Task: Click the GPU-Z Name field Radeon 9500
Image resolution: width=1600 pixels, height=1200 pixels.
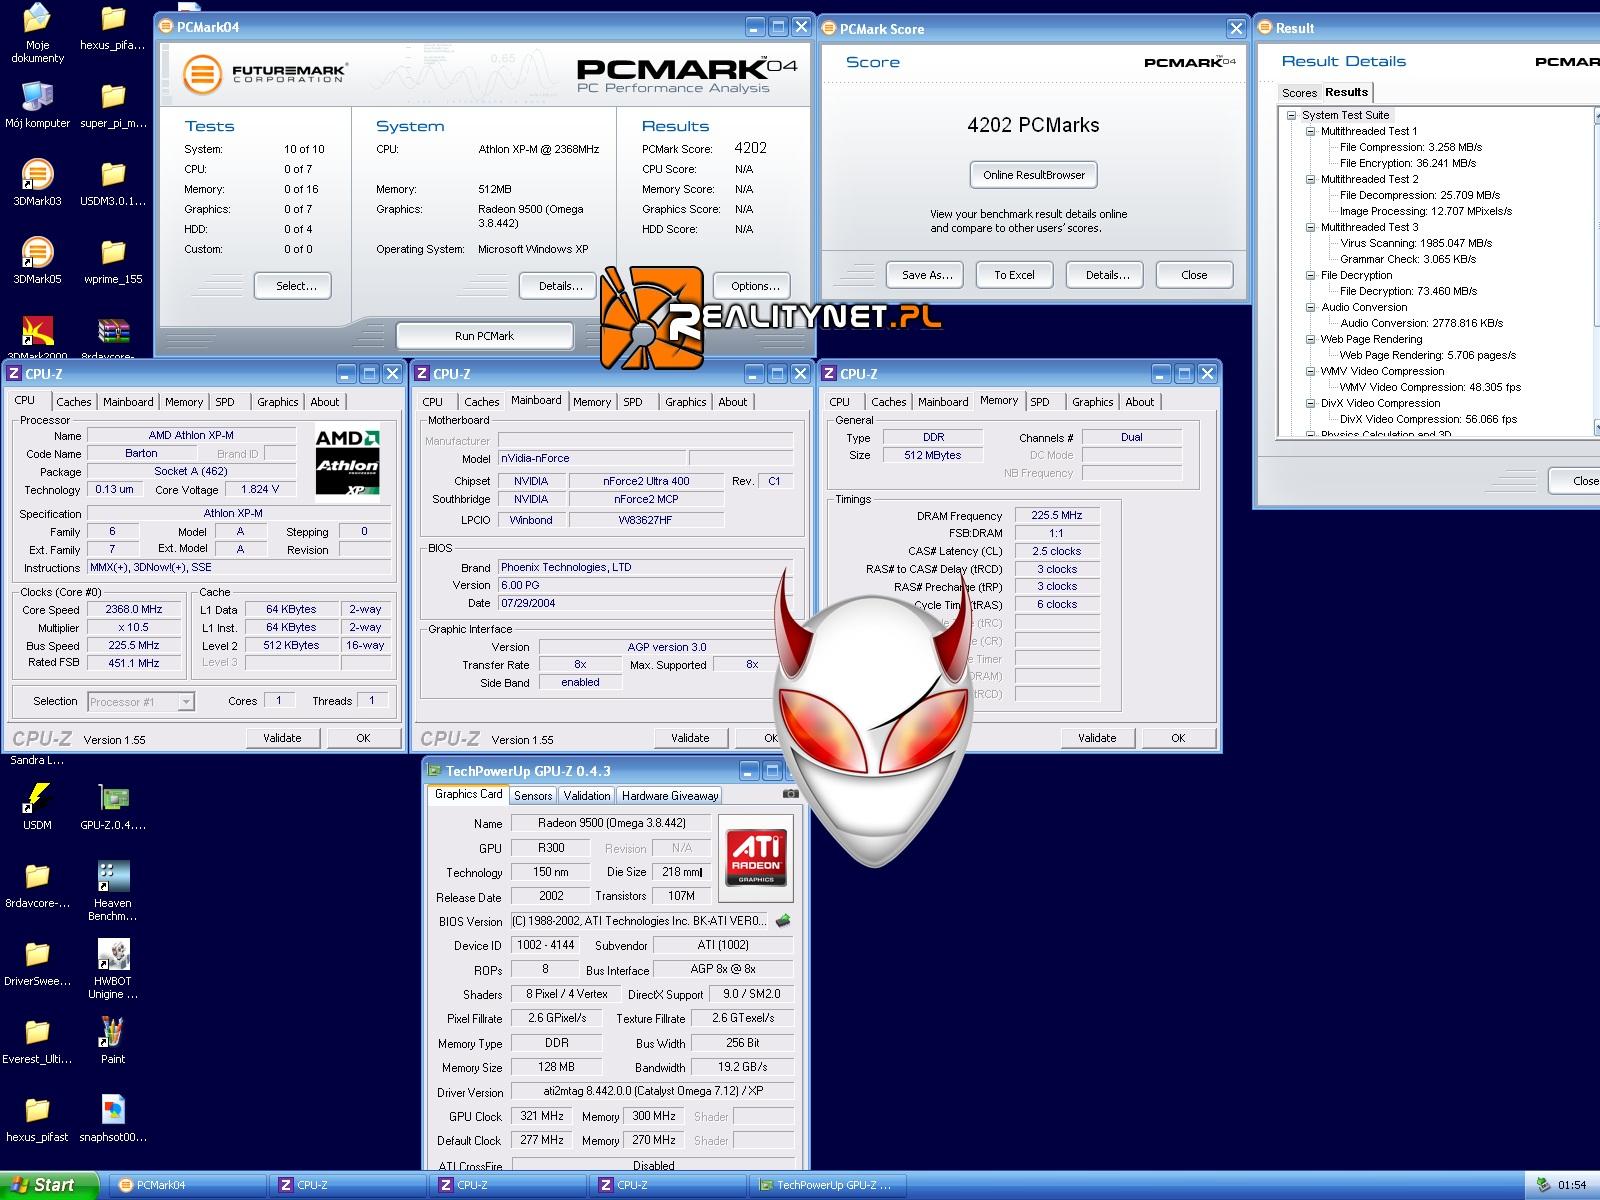Action: click(x=611, y=823)
